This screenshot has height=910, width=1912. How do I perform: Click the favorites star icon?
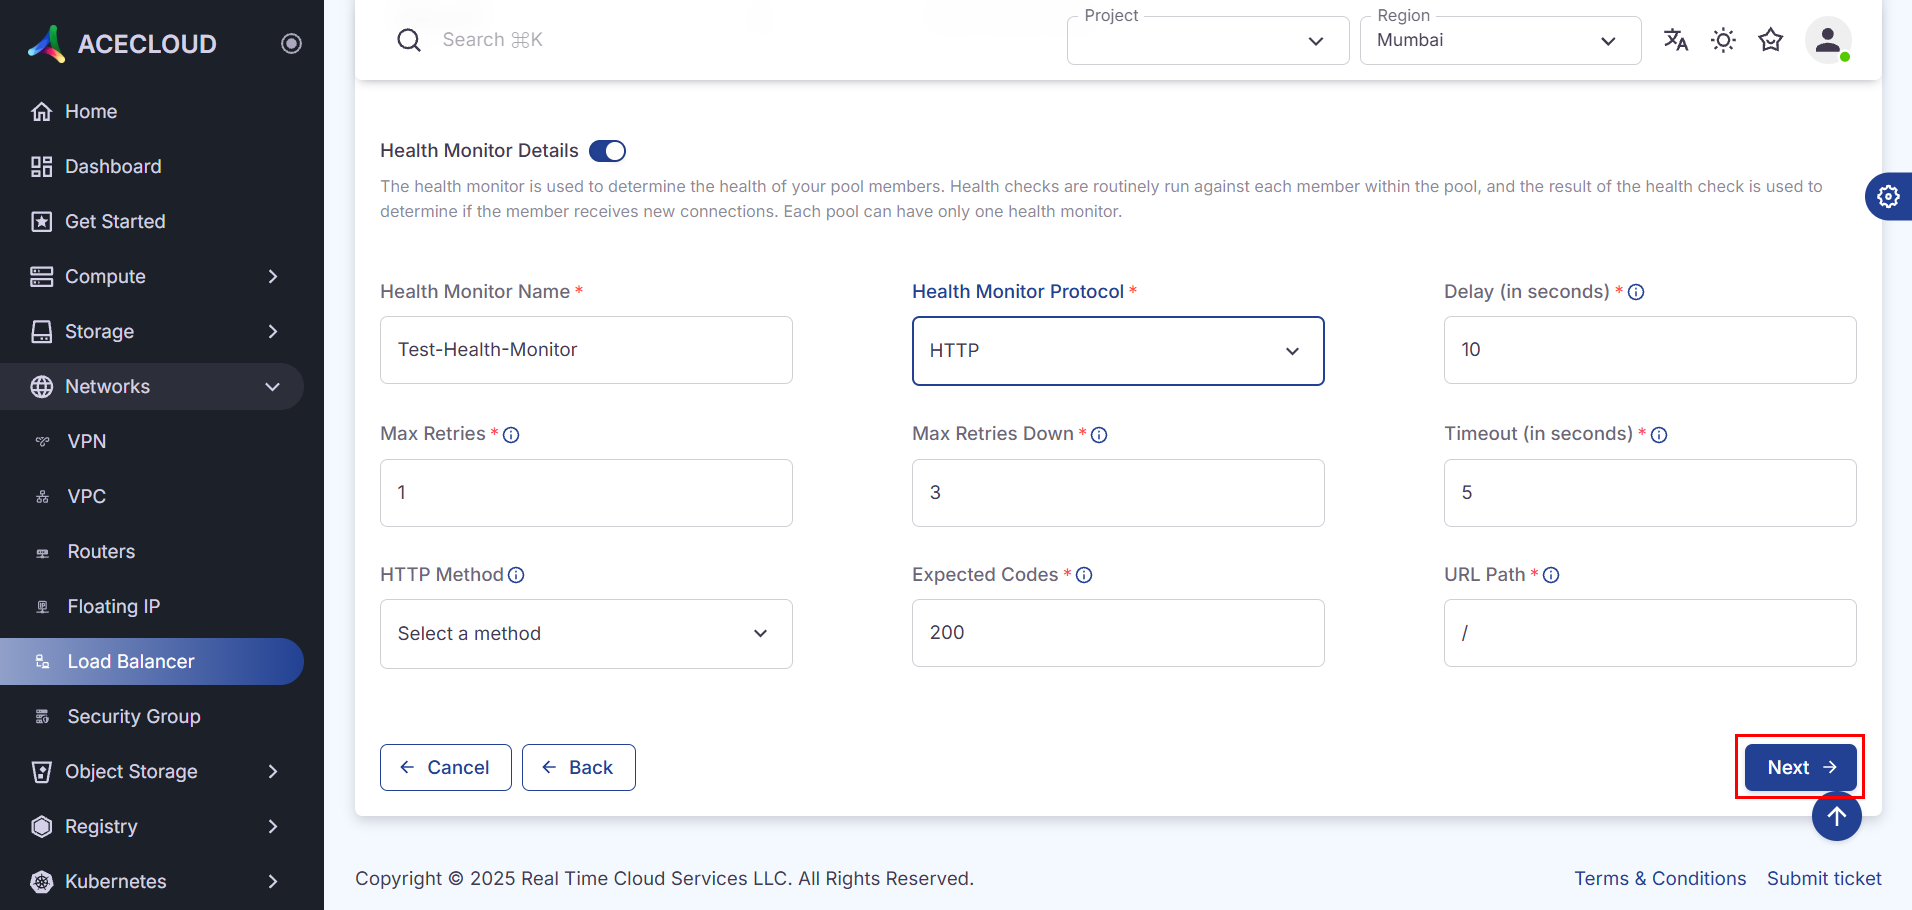1771,40
